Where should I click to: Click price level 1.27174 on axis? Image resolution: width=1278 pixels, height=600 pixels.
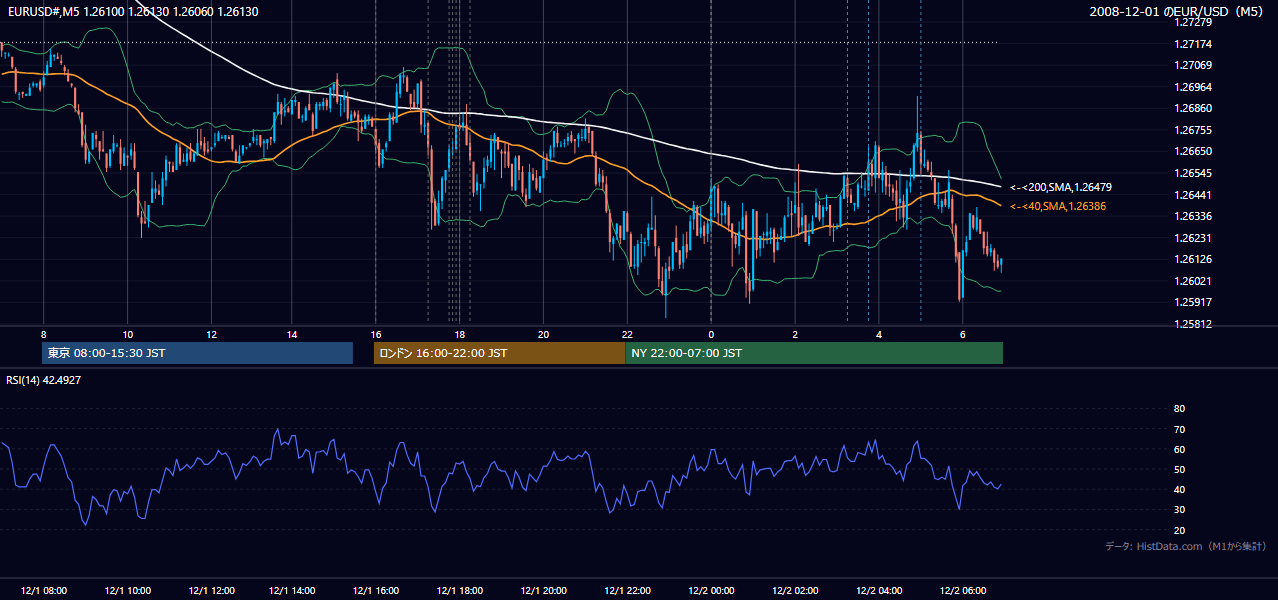[1193, 44]
